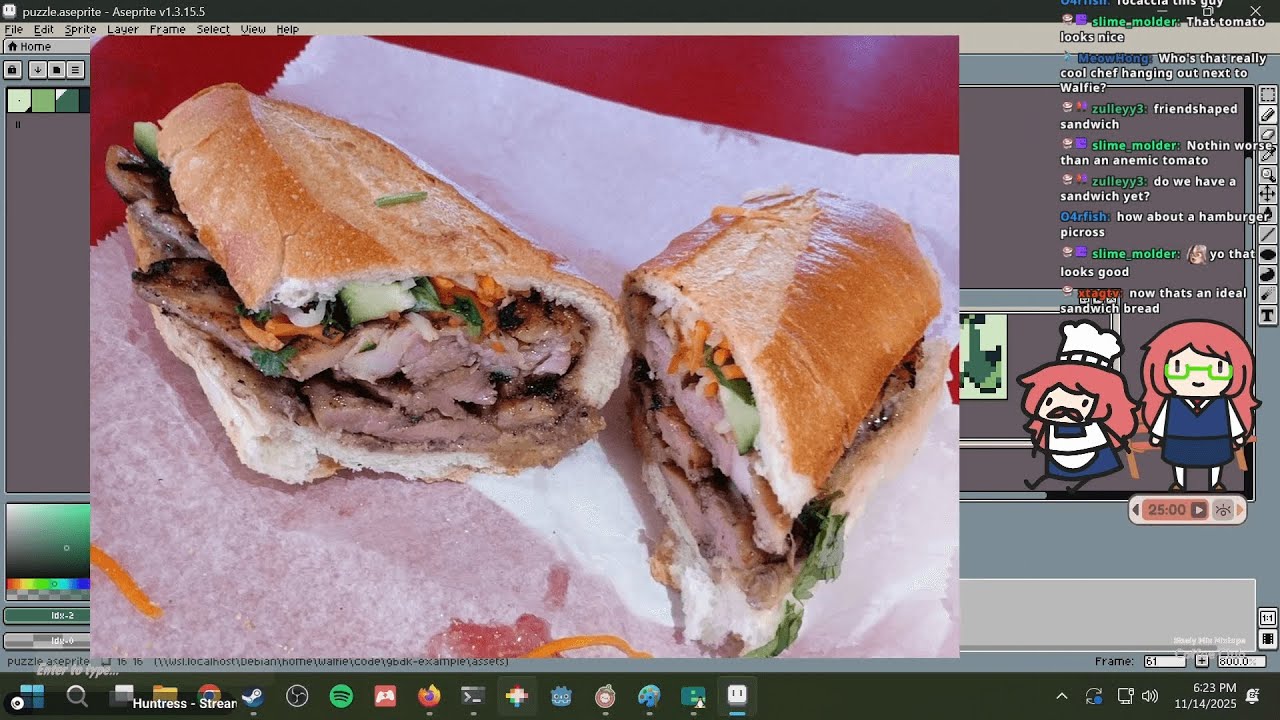The height and width of the screenshot is (720, 1280).
Task: Click the 1:1 zoom reset button
Action: click(1267, 618)
